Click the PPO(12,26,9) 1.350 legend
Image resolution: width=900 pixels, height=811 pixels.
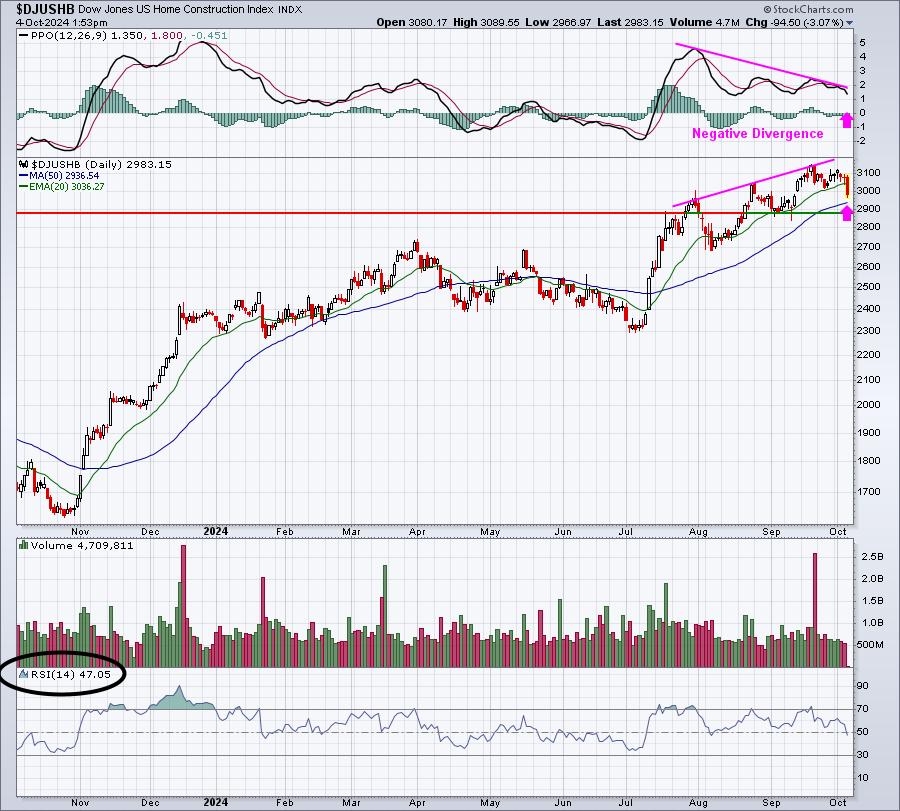click(x=87, y=36)
